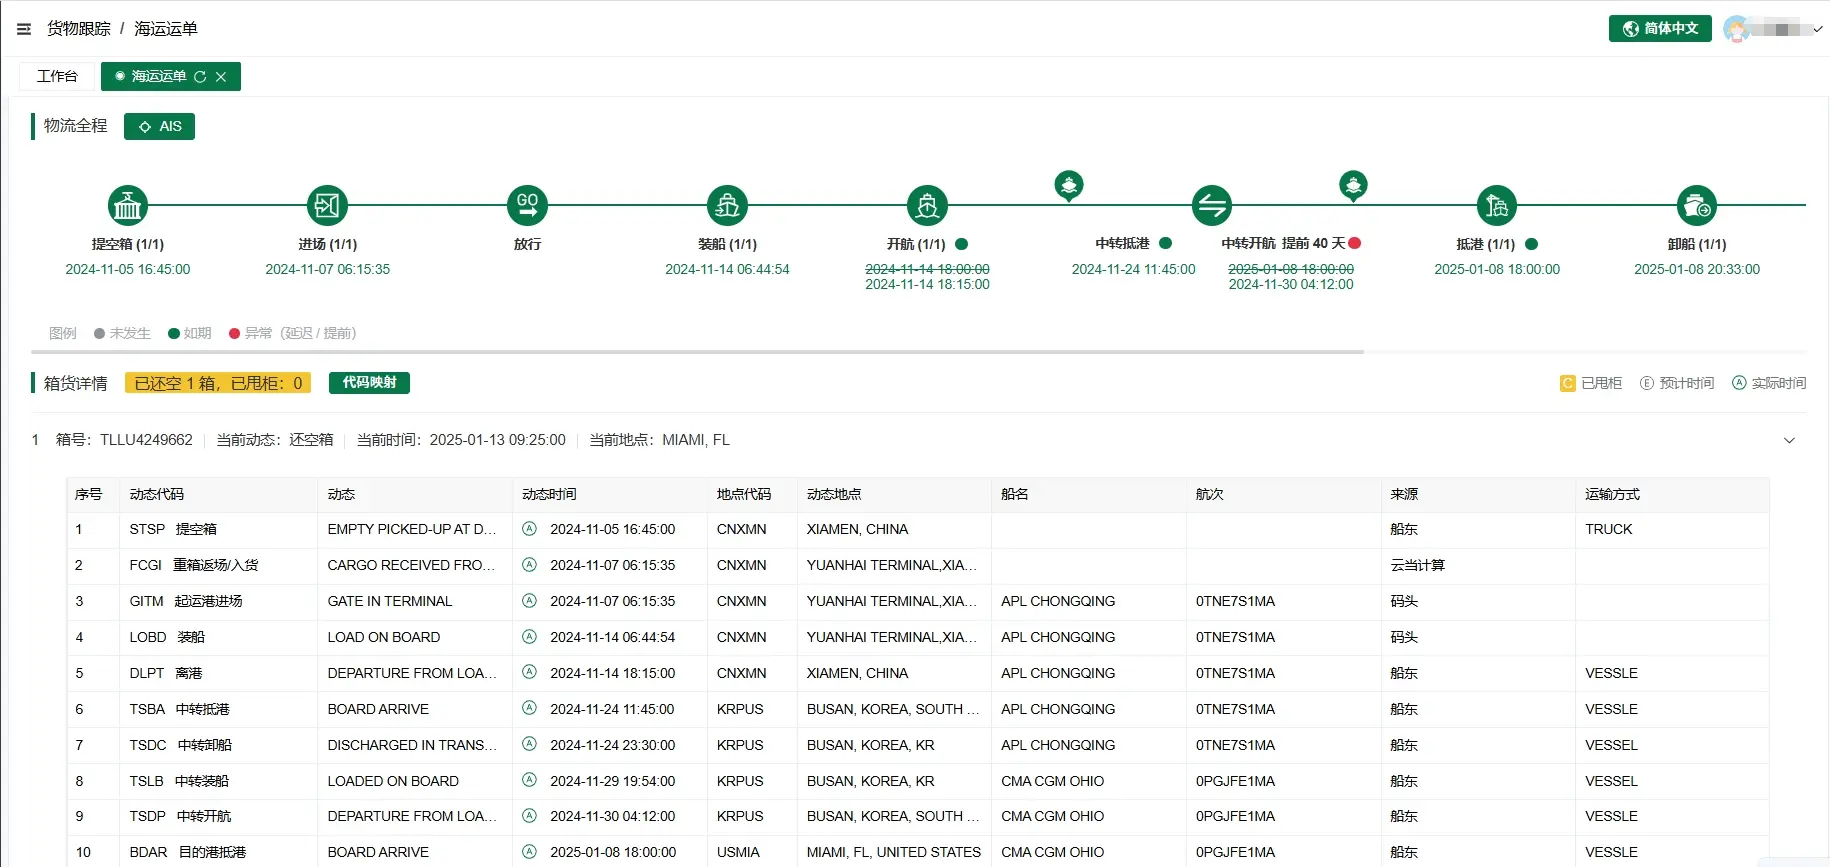Click the 中转开航 transfer arrows icon
This screenshot has height=867, width=1830.
click(x=1211, y=206)
